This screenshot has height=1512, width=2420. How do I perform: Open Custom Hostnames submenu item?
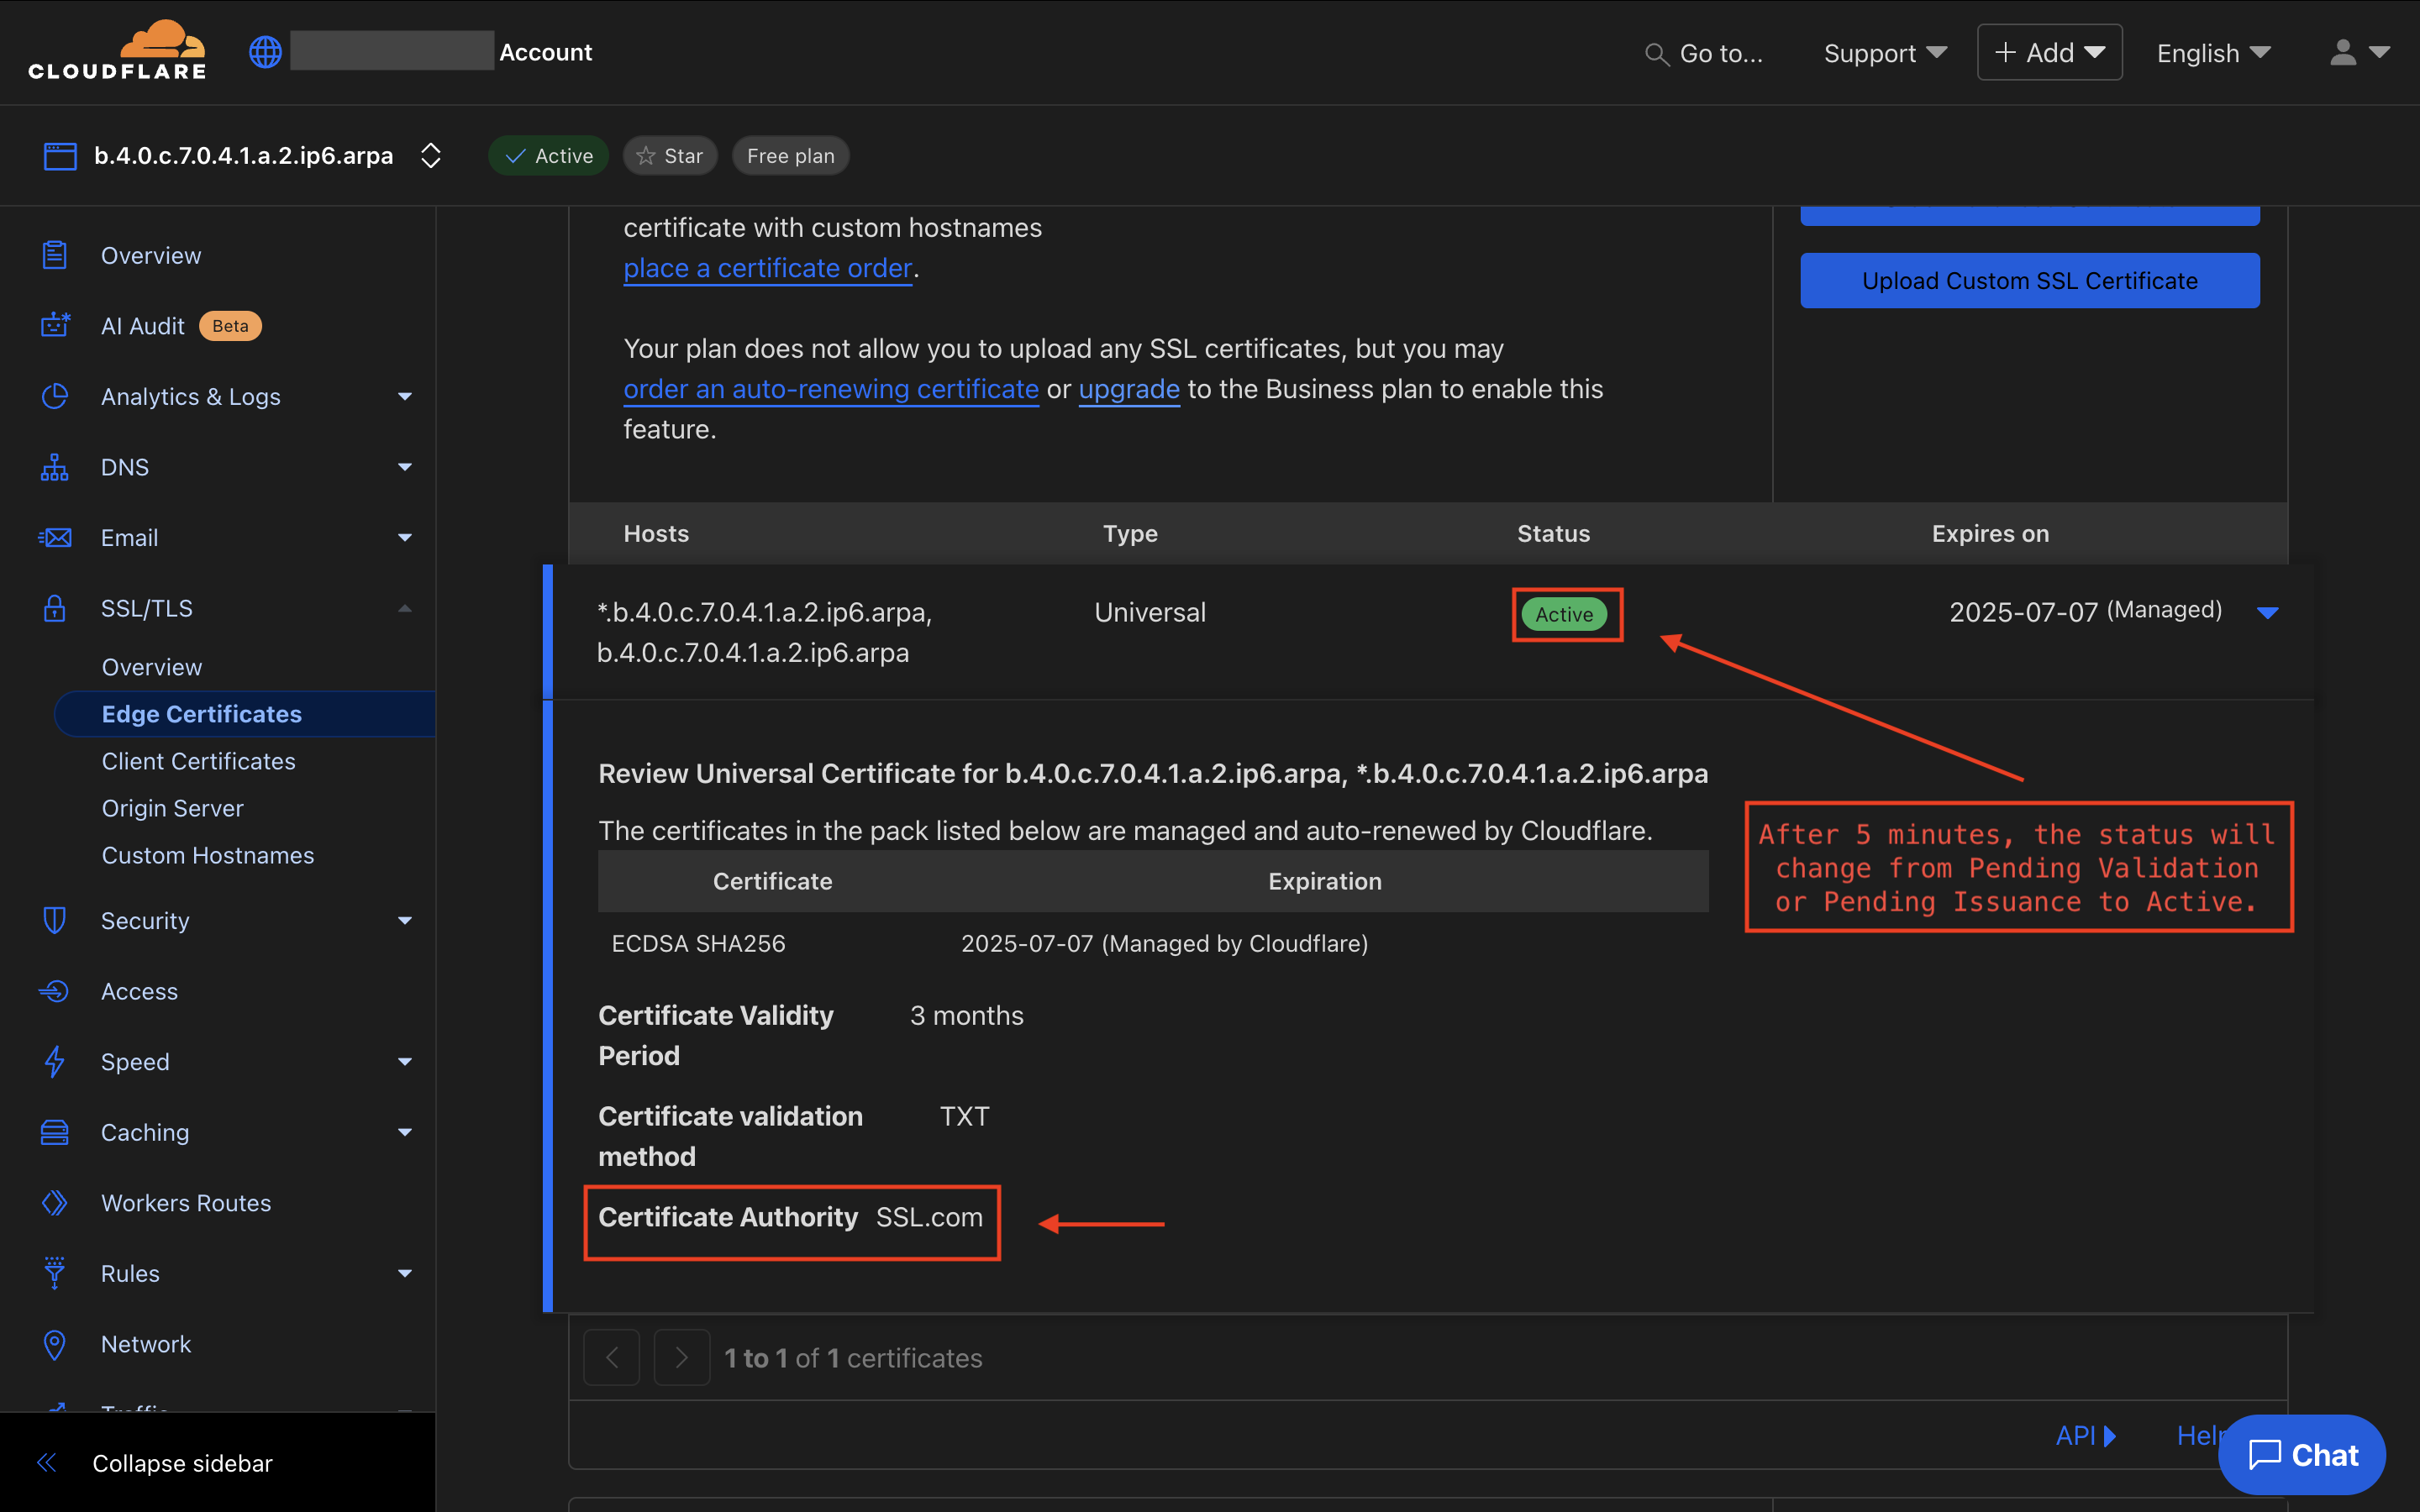point(208,855)
